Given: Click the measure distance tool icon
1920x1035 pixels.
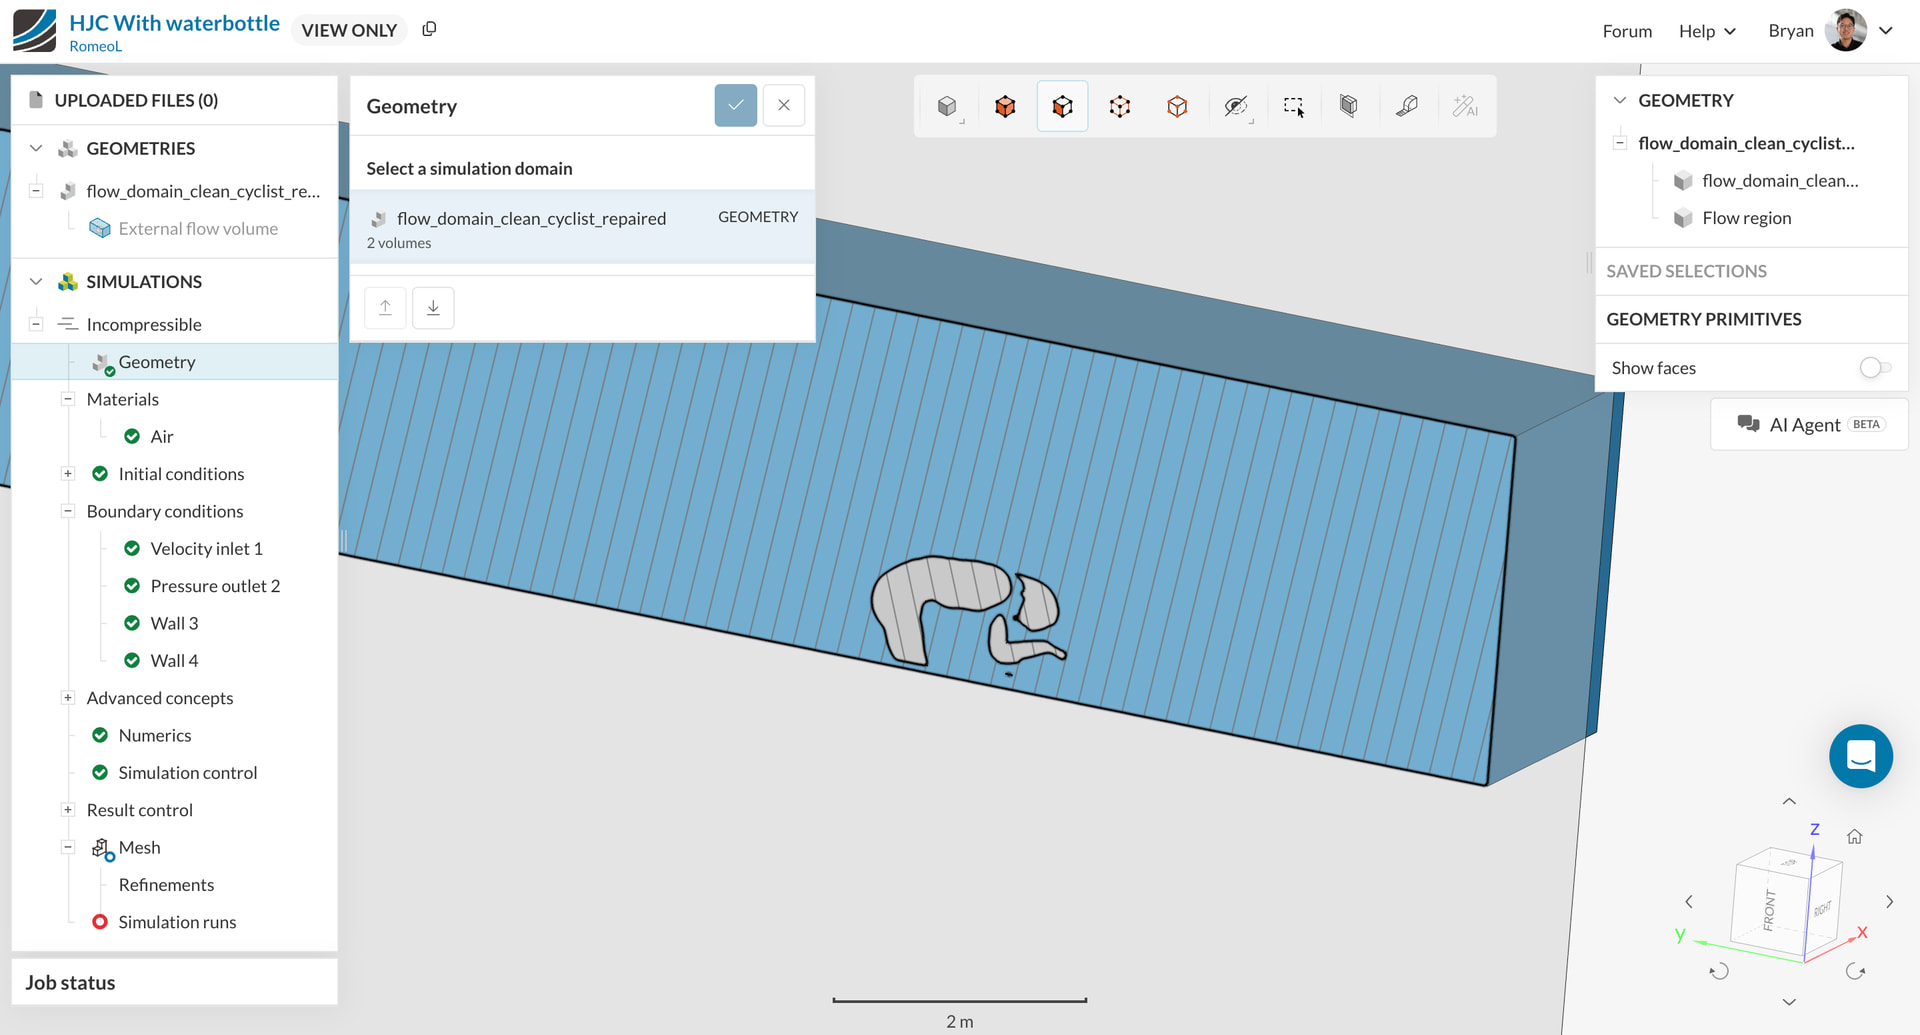Looking at the screenshot, I should pyautogui.click(x=1407, y=106).
